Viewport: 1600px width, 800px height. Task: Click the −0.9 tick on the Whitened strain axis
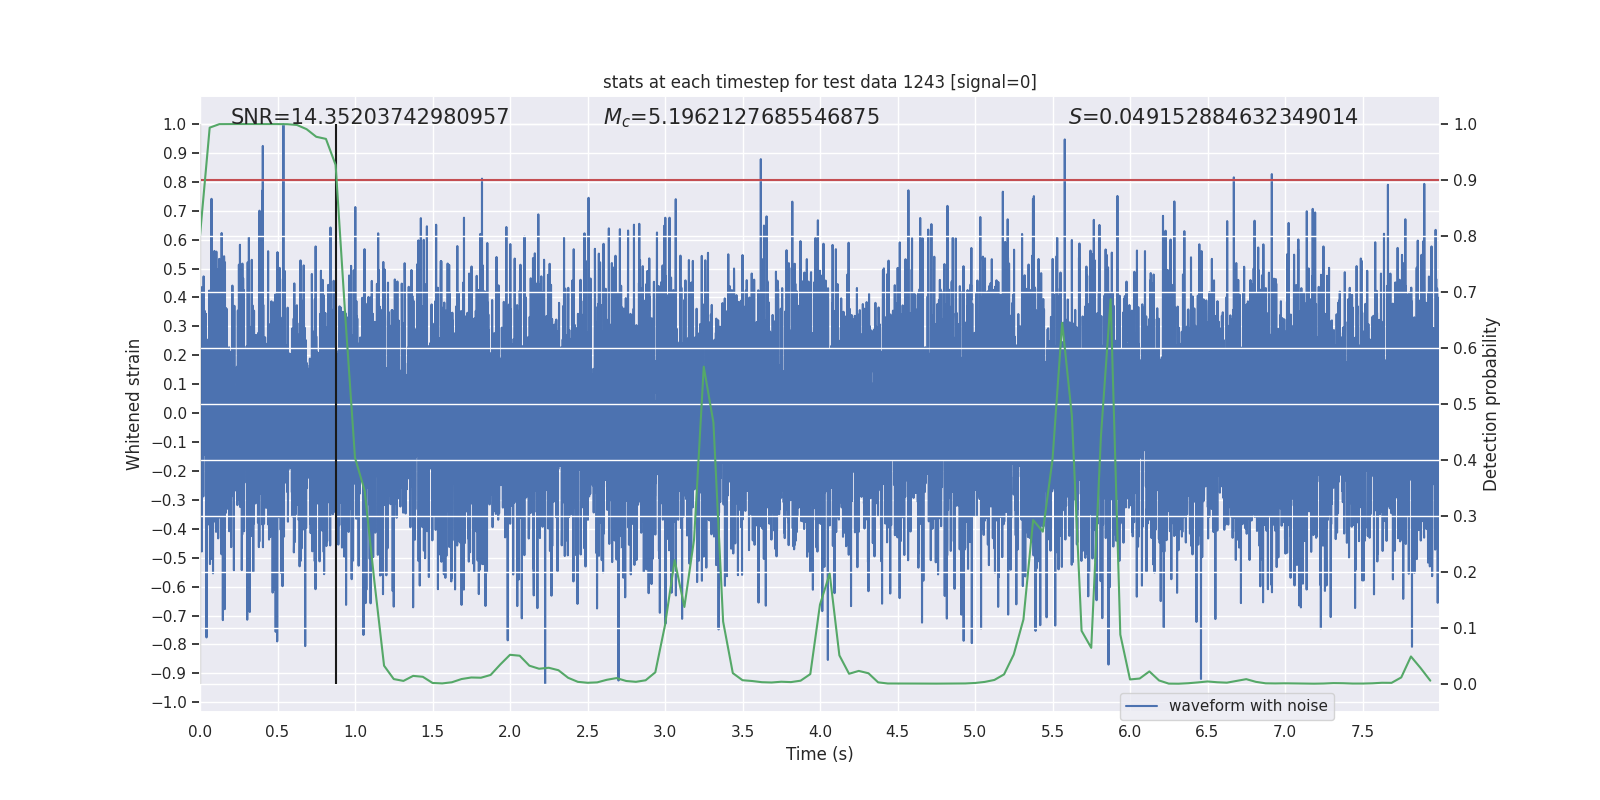(x=169, y=673)
